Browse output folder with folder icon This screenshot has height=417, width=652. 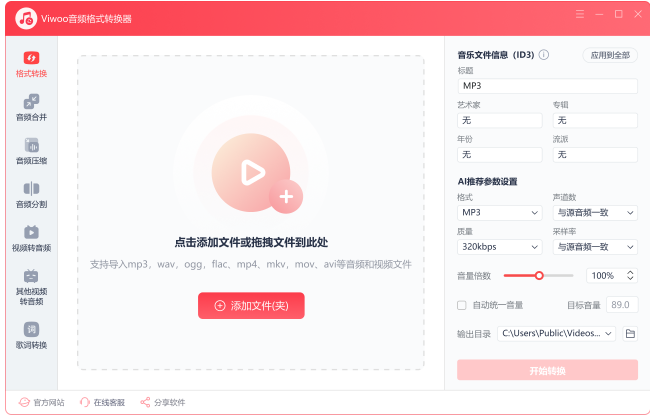coord(630,333)
